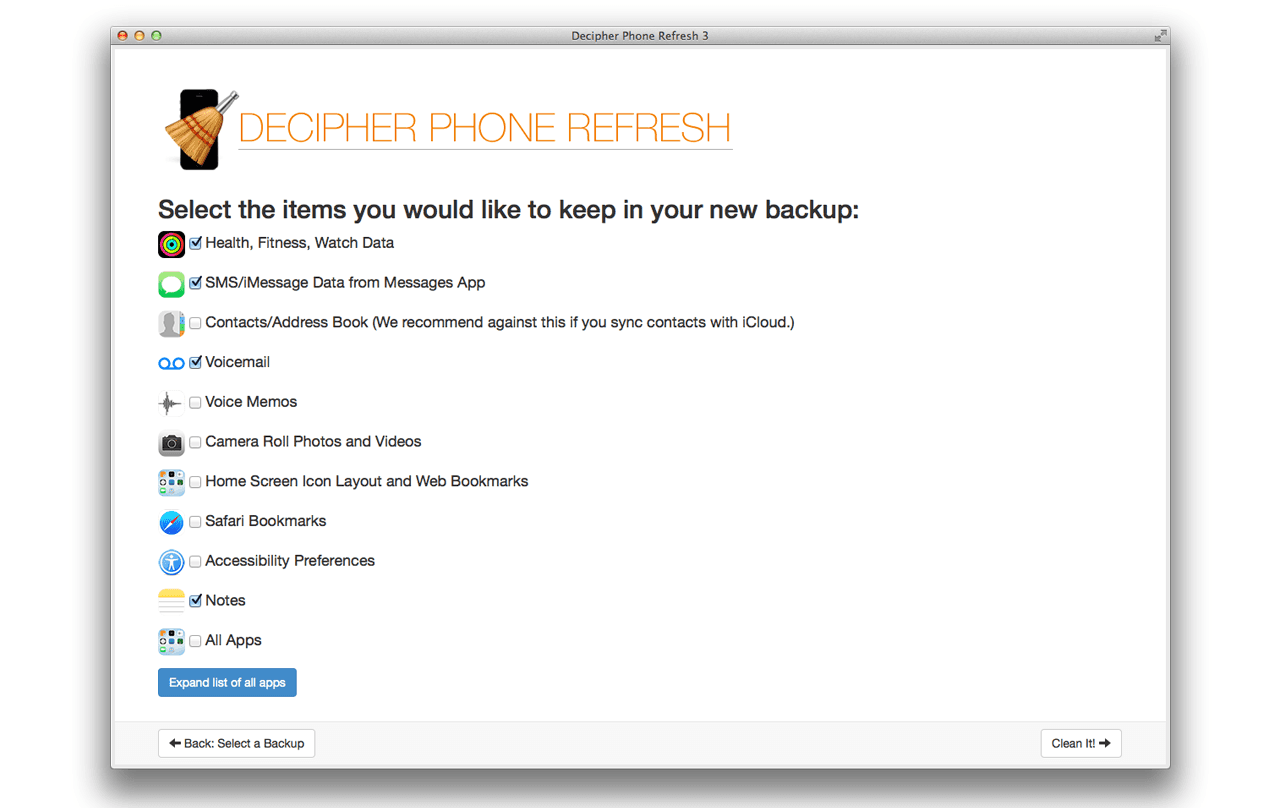Click the Camera Roll Photos and Videos label
Image resolution: width=1270 pixels, height=808 pixels.
point(313,442)
